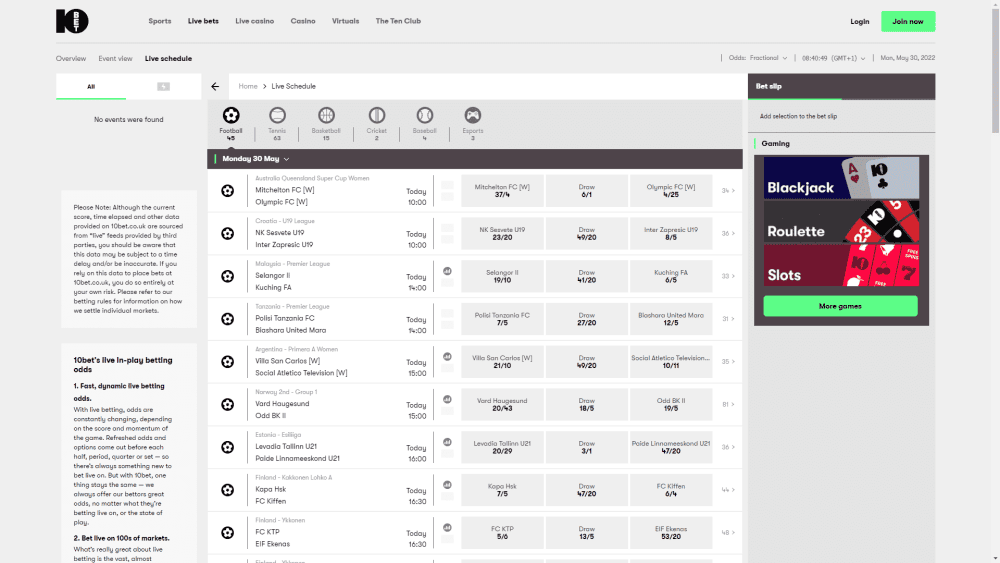Click football icon for Kapa Hsk match
Screen dimensions: 1000x563
228,490
